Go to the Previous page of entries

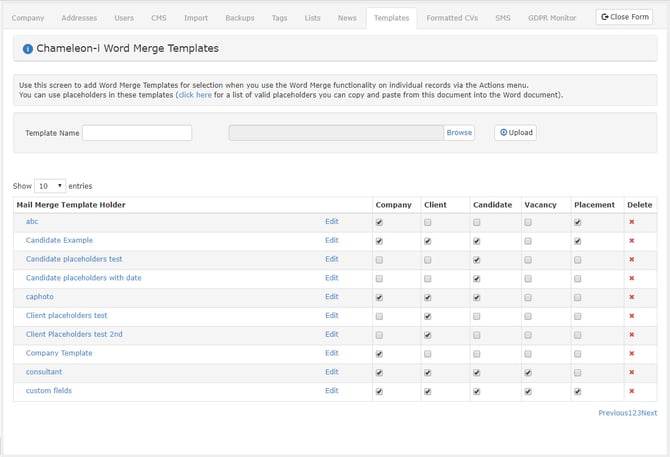613,413
